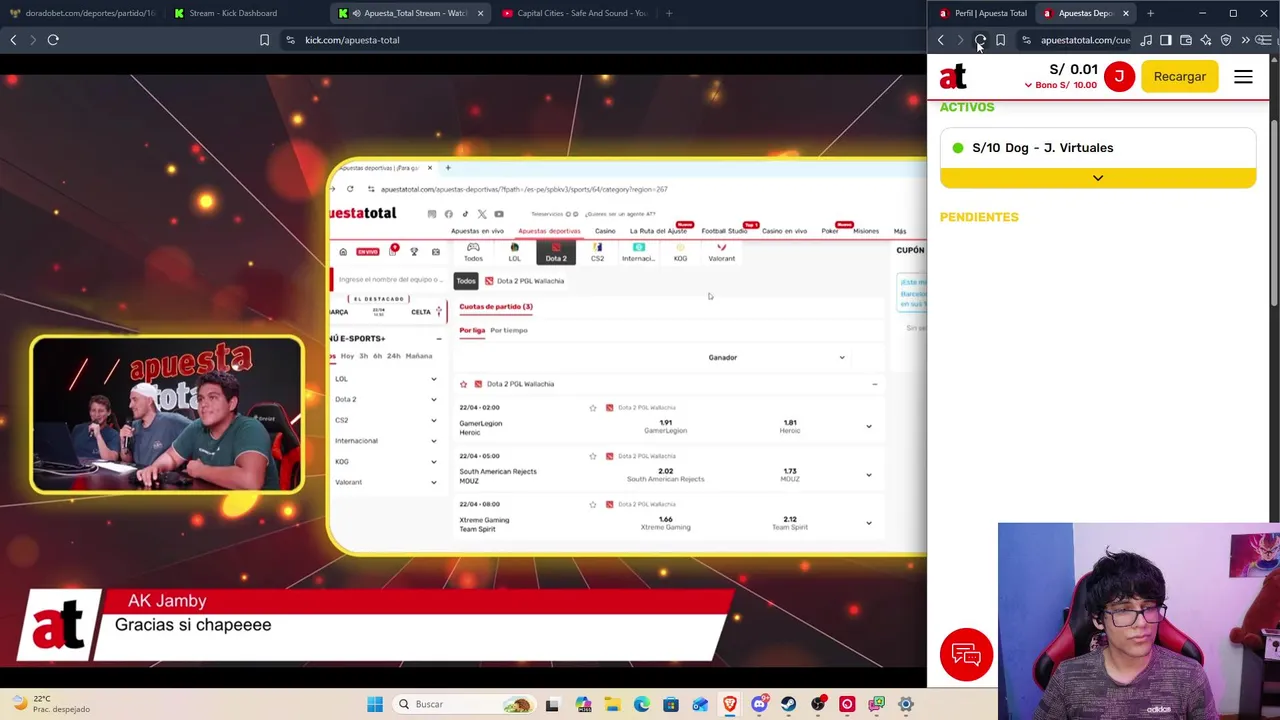Bet on MOUZ at 1.73 odds

(790, 474)
